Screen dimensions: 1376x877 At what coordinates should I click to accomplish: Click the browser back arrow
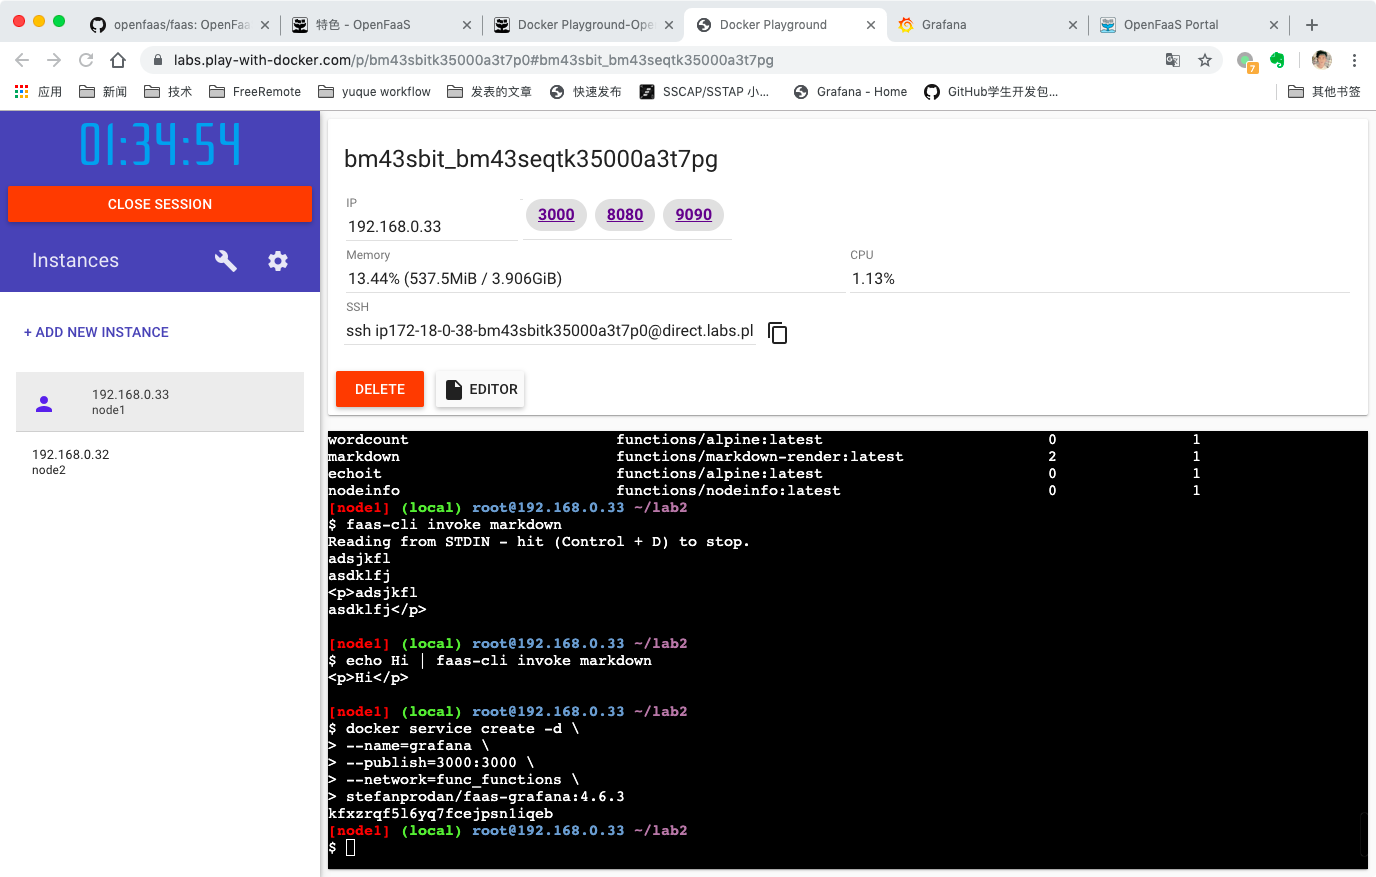click(23, 60)
